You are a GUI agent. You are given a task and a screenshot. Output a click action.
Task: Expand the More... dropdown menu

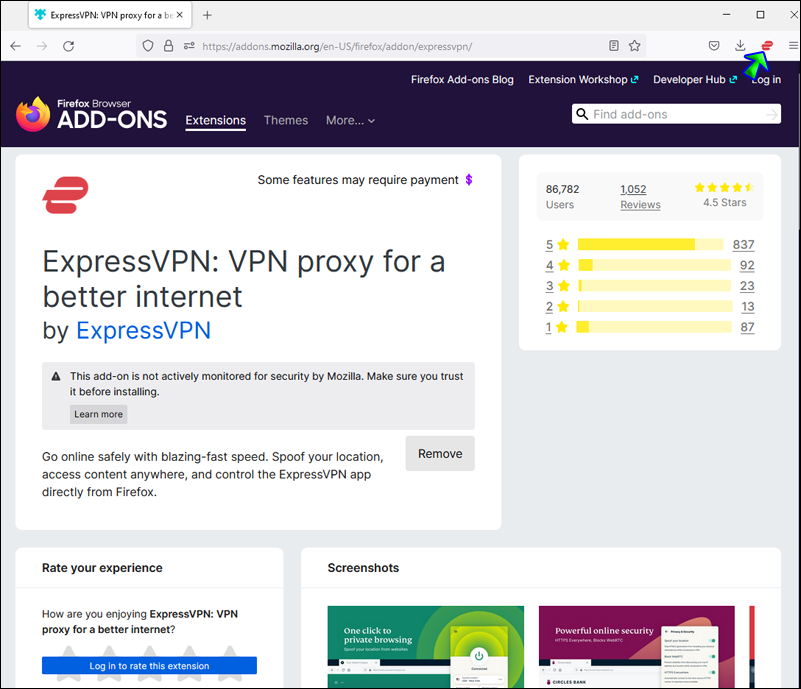coord(350,121)
